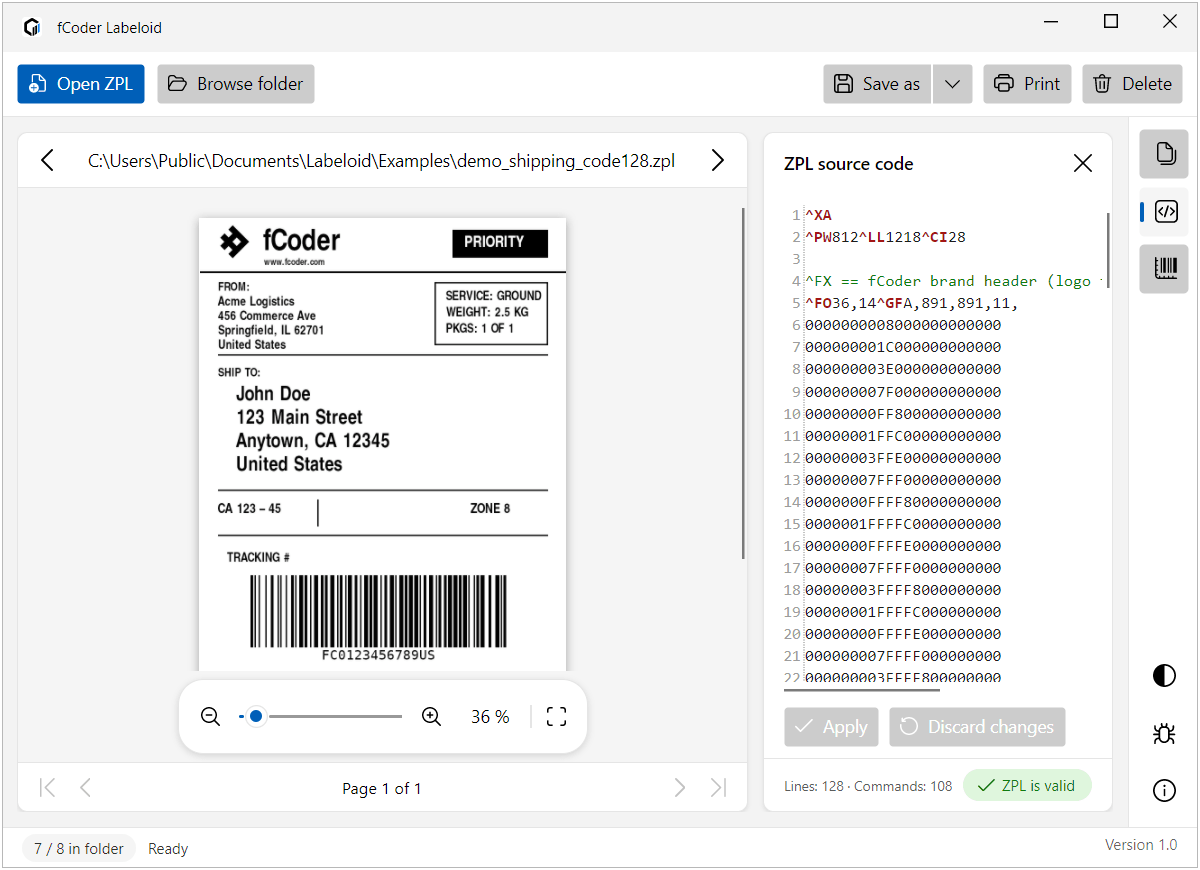Screen dimensions: 1200x870
Task: Click the label preview image
Action: (382, 444)
